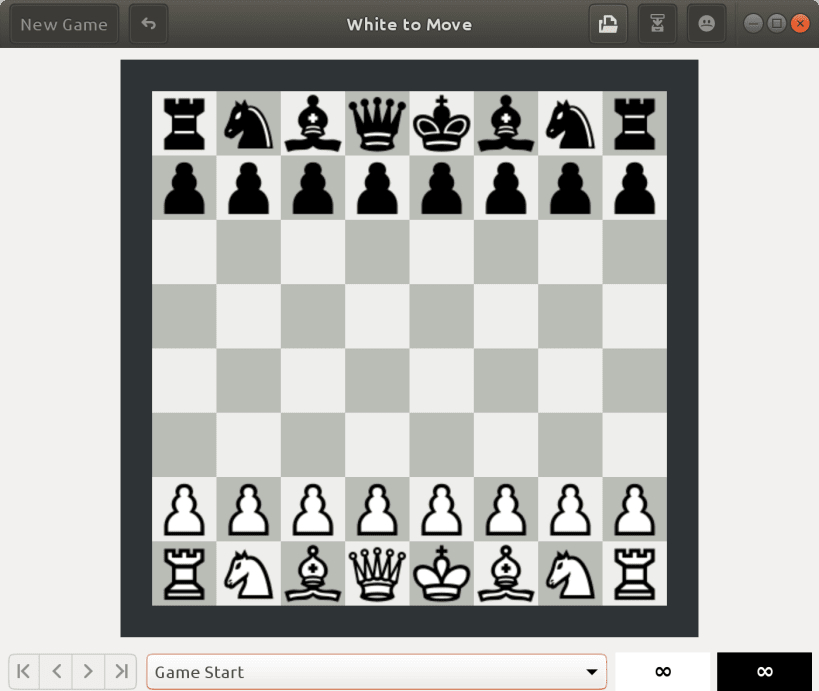Click the black rook on a8
Image resolution: width=819 pixels, height=691 pixels.
(184, 123)
